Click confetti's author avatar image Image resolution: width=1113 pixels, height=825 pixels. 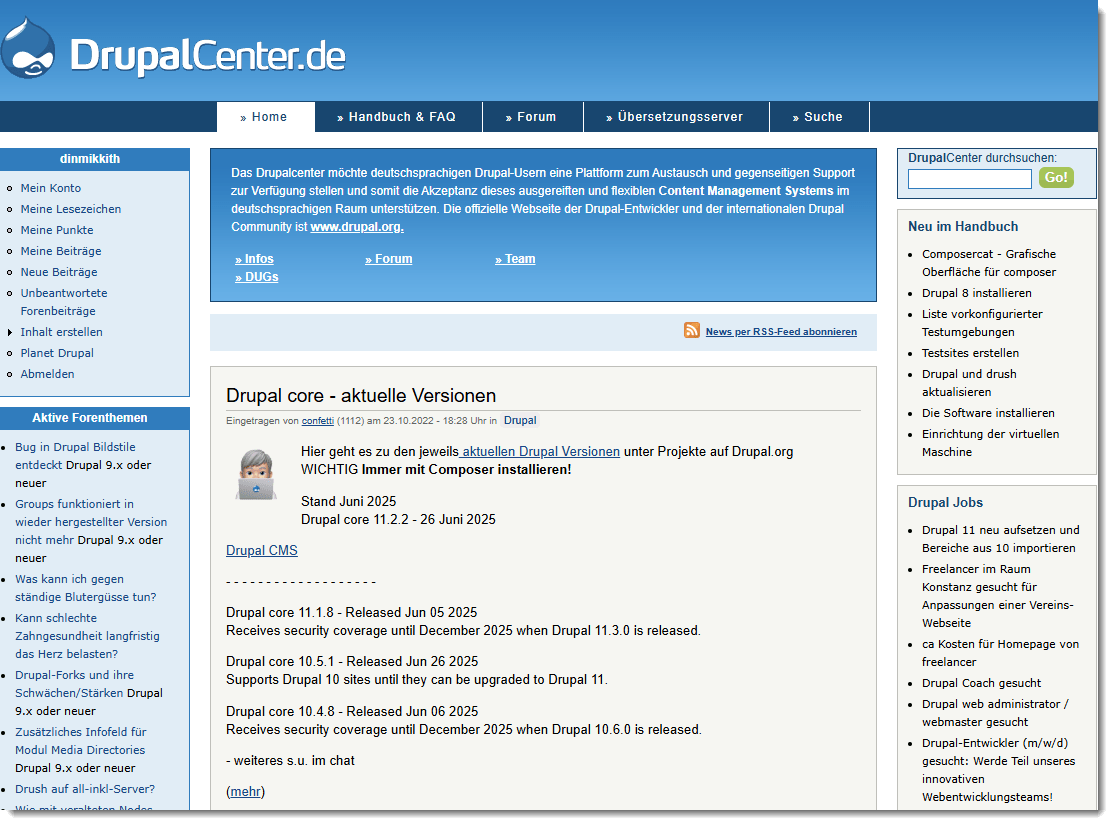coord(256,474)
